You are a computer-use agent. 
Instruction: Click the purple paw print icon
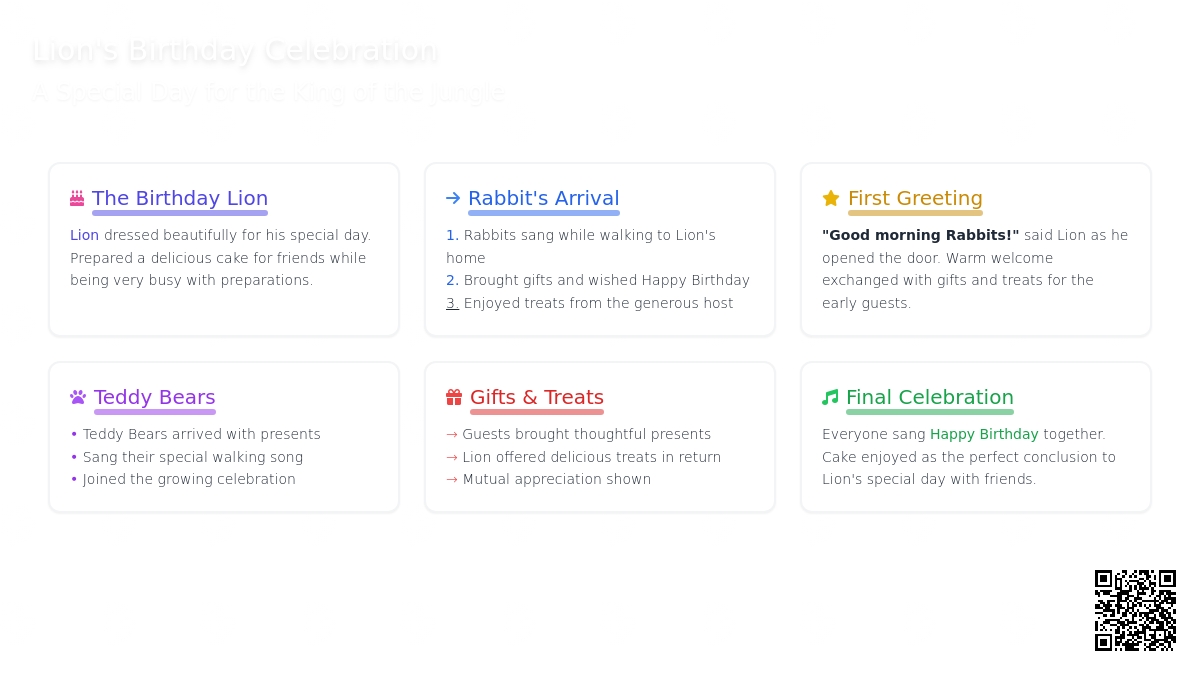click(78, 397)
